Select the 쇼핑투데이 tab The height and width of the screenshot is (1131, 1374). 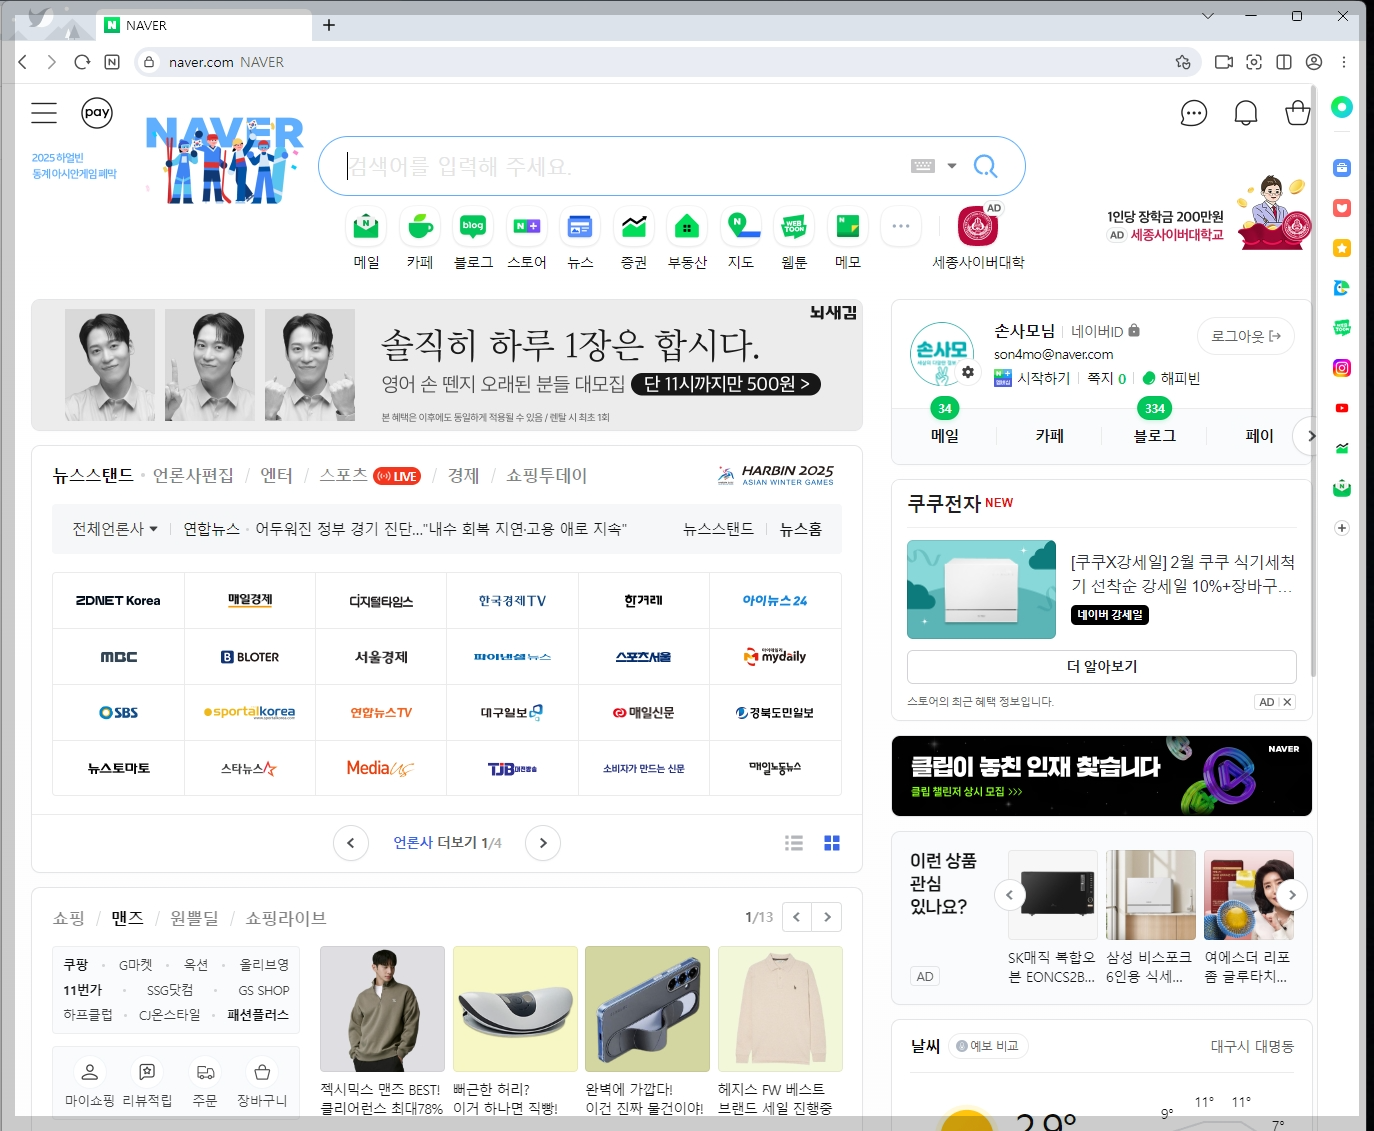point(546,476)
